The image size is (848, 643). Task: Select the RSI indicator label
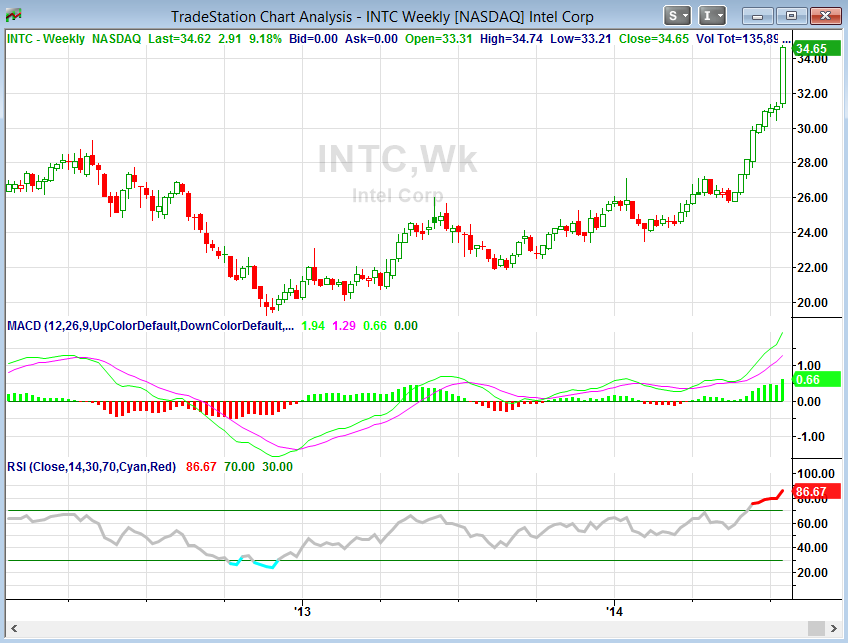(x=91, y=466)
